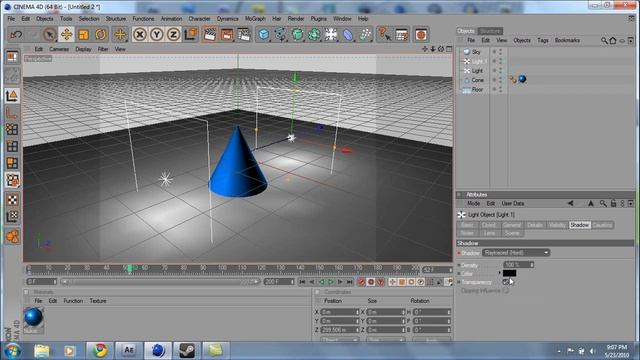Toggle the Y axis lock button
640x360 pixels.
click(156, 35)
